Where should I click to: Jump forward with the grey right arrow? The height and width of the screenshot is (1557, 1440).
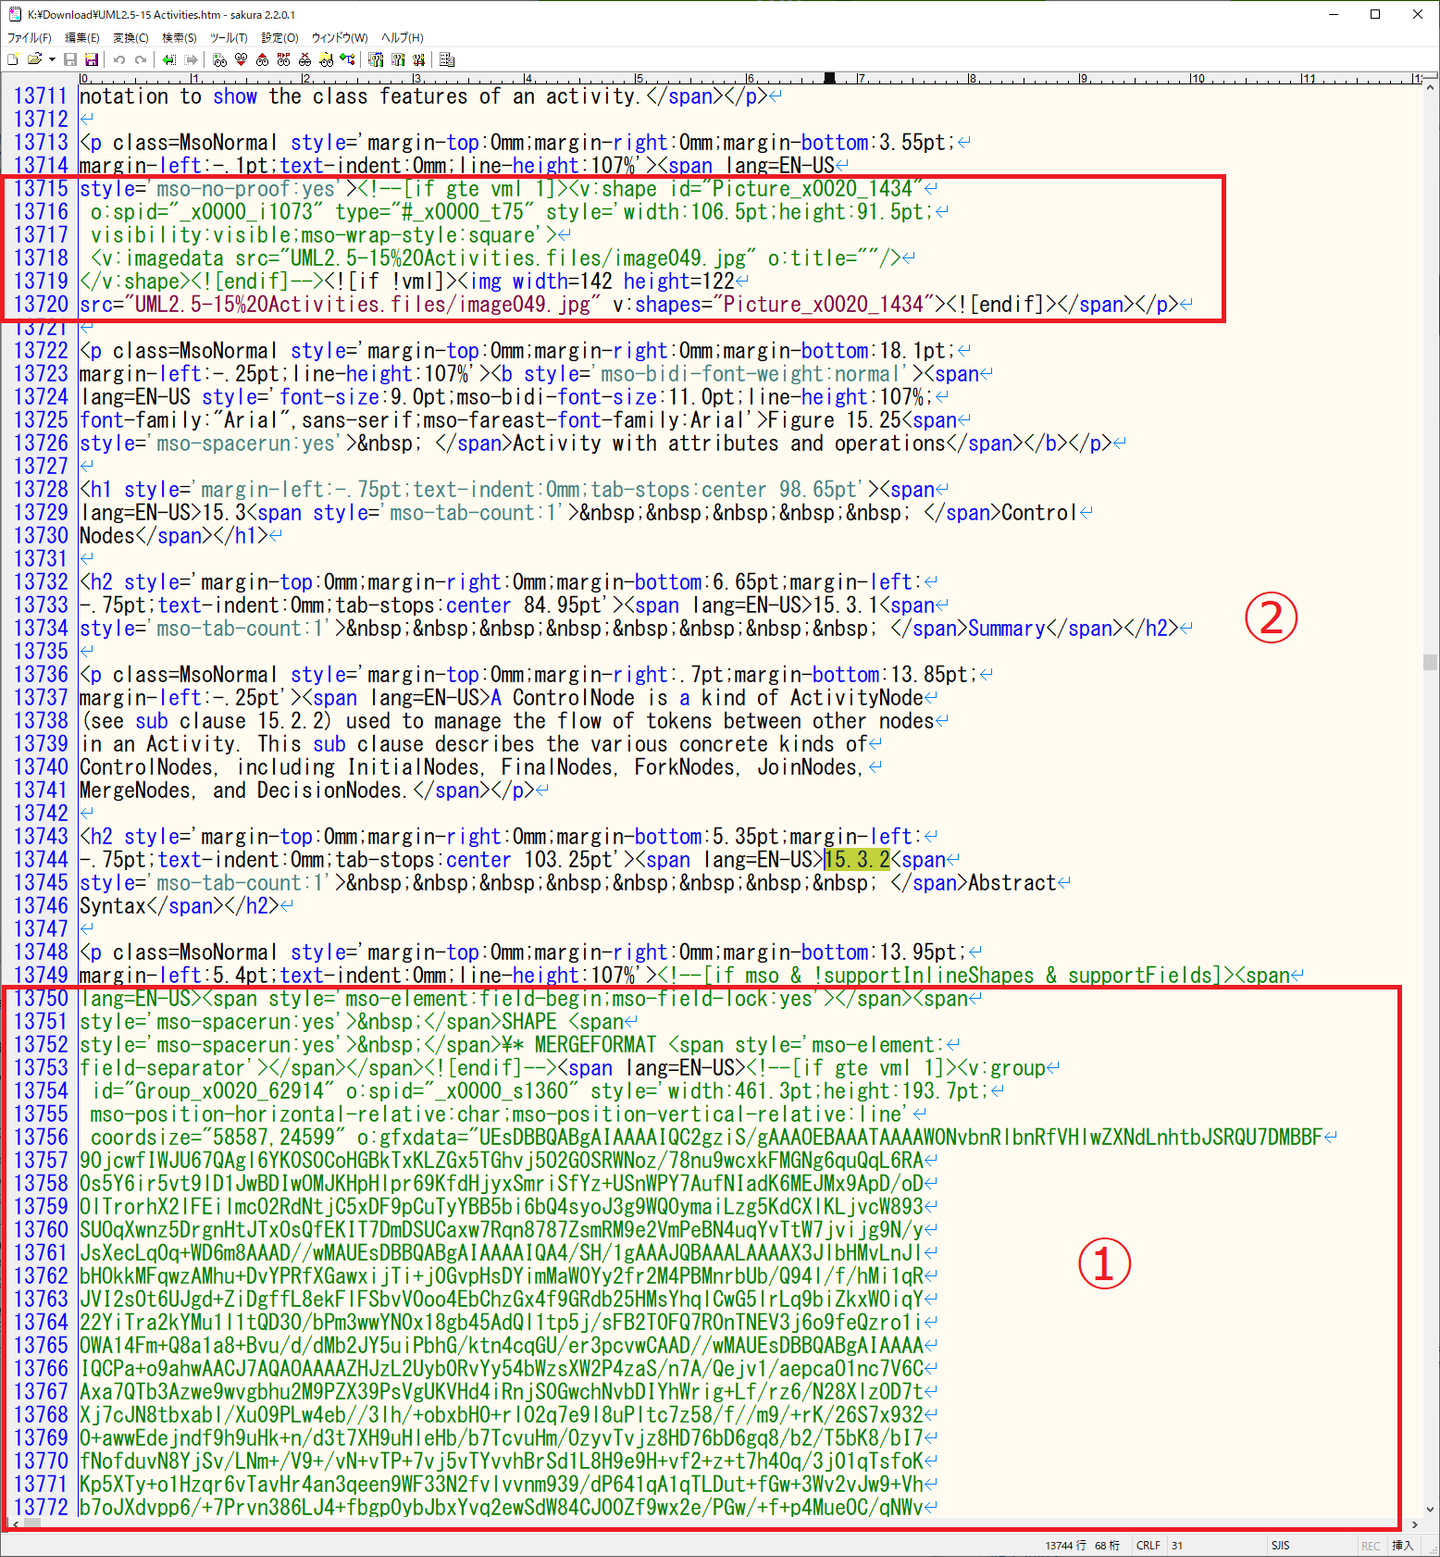pos(191,60)
